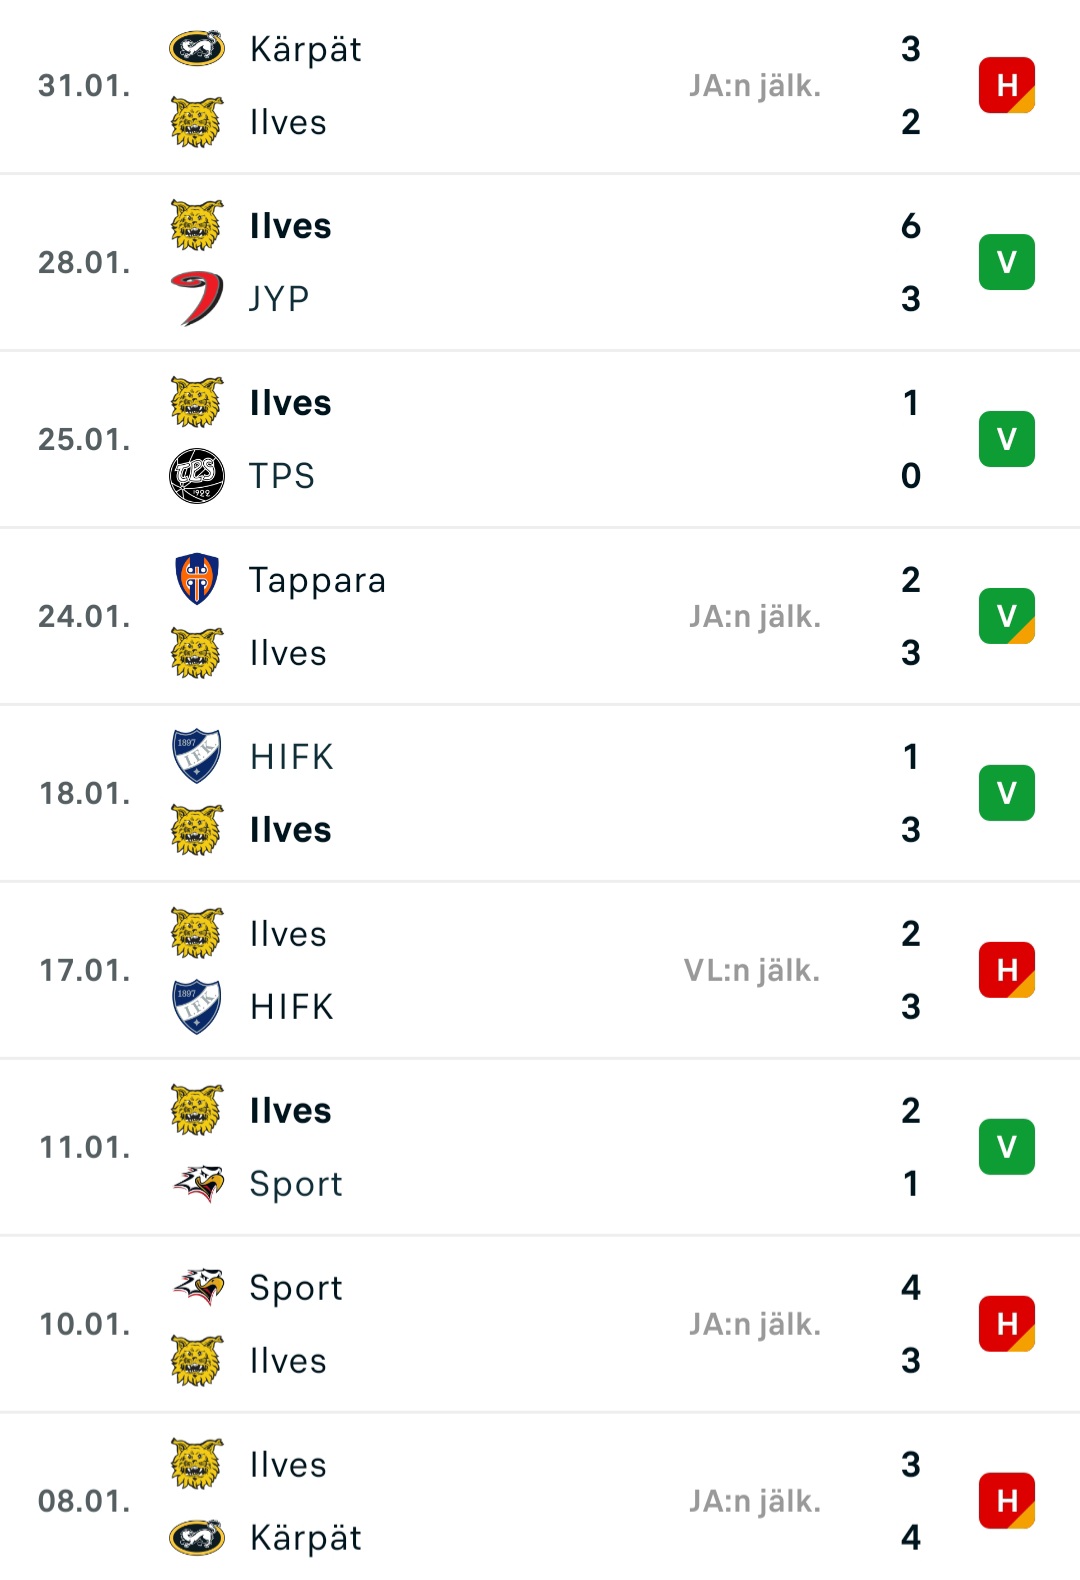Click the Kärpät logo in the 31.01. match
Viewport: 1080px width, 1580px height.
[197, 48]
